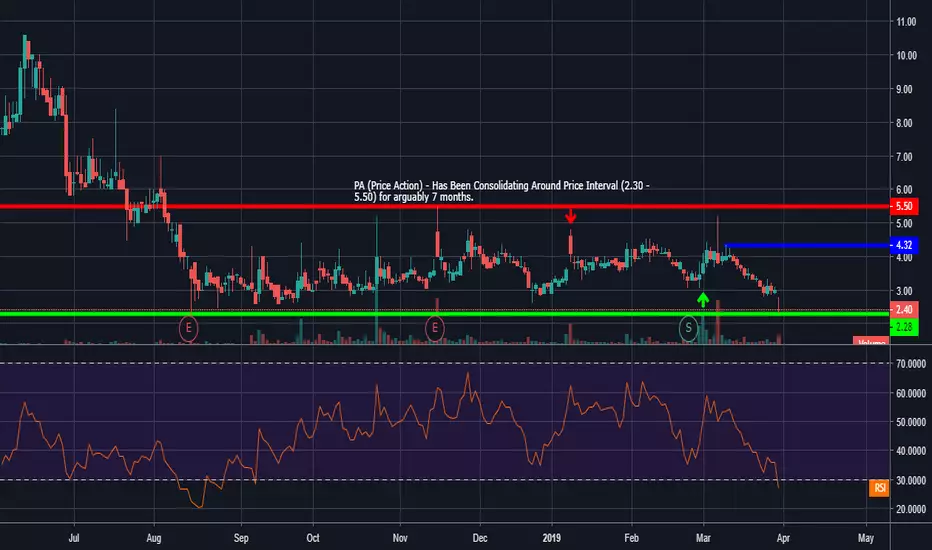Click 9.00 on the price scale
The height and width of the screenshot is (550, 932).
(905, 89)
